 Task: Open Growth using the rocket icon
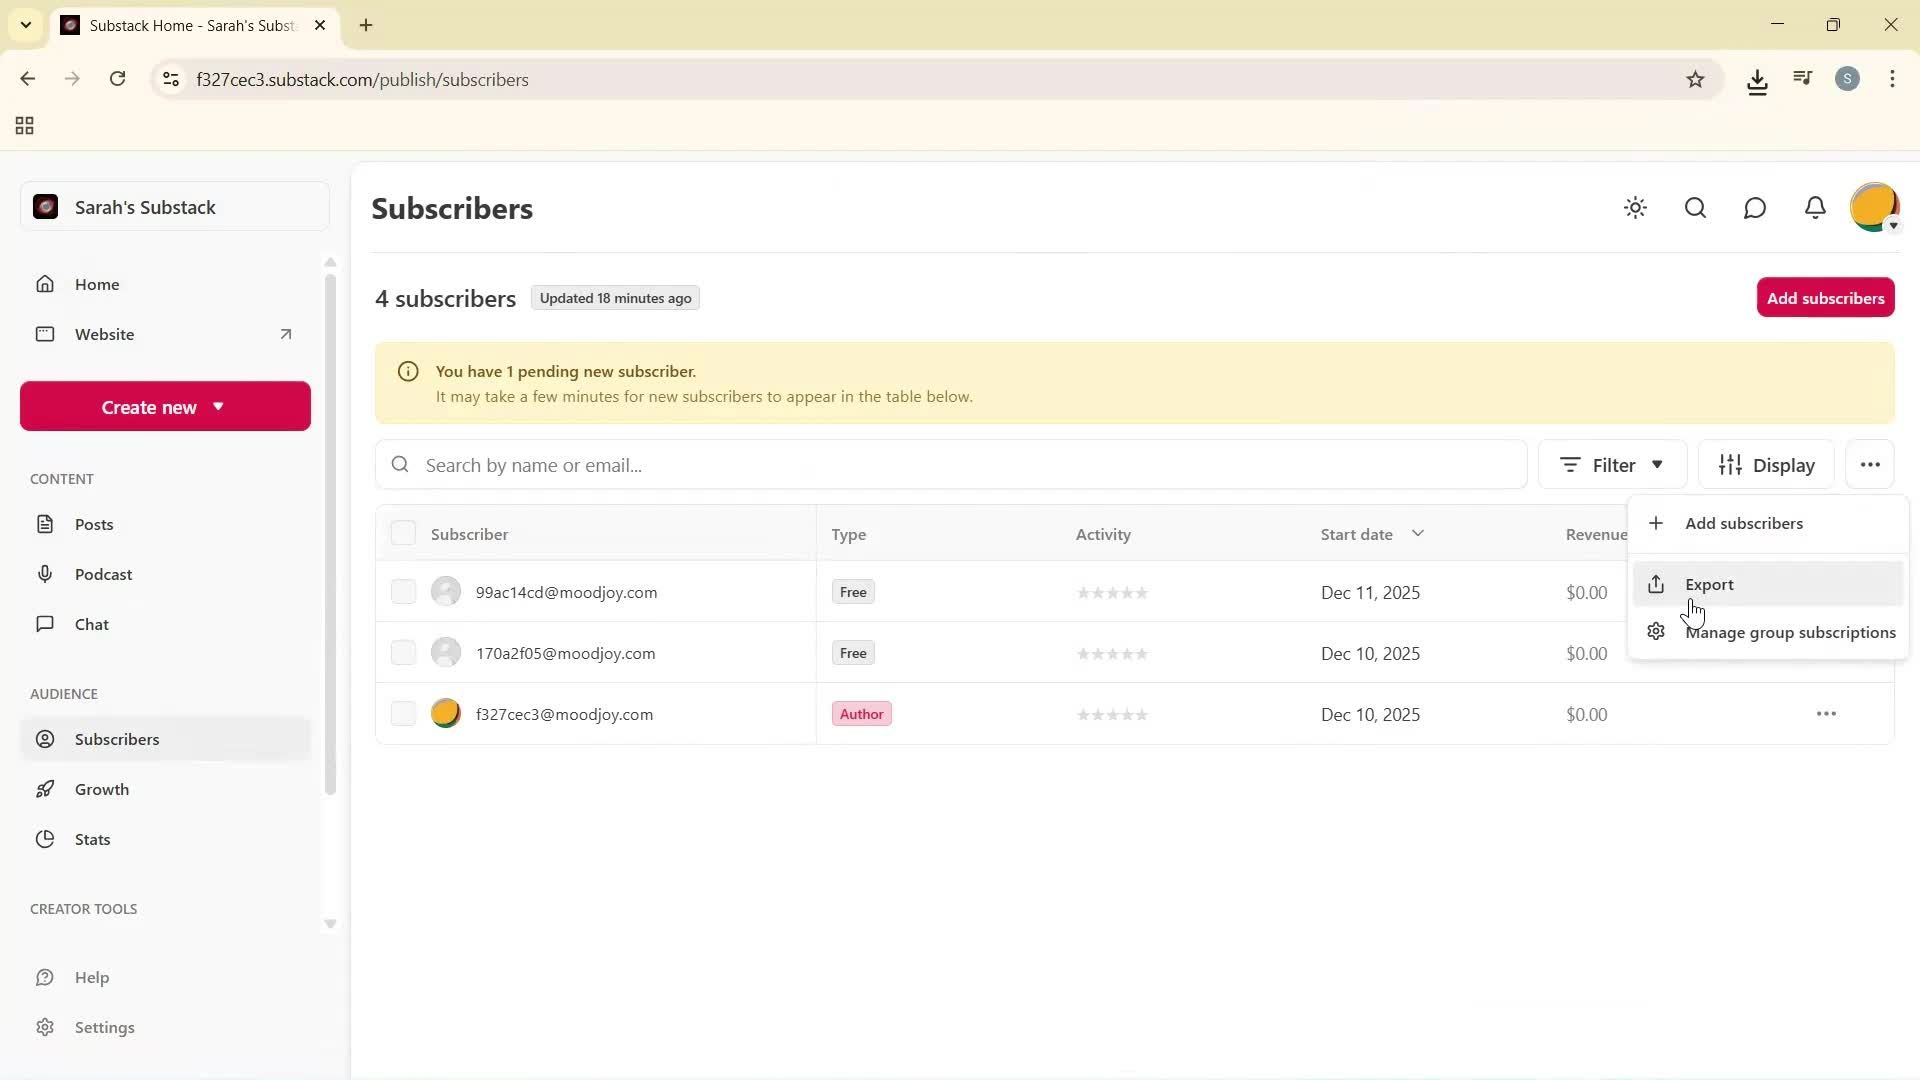[46, 789]
